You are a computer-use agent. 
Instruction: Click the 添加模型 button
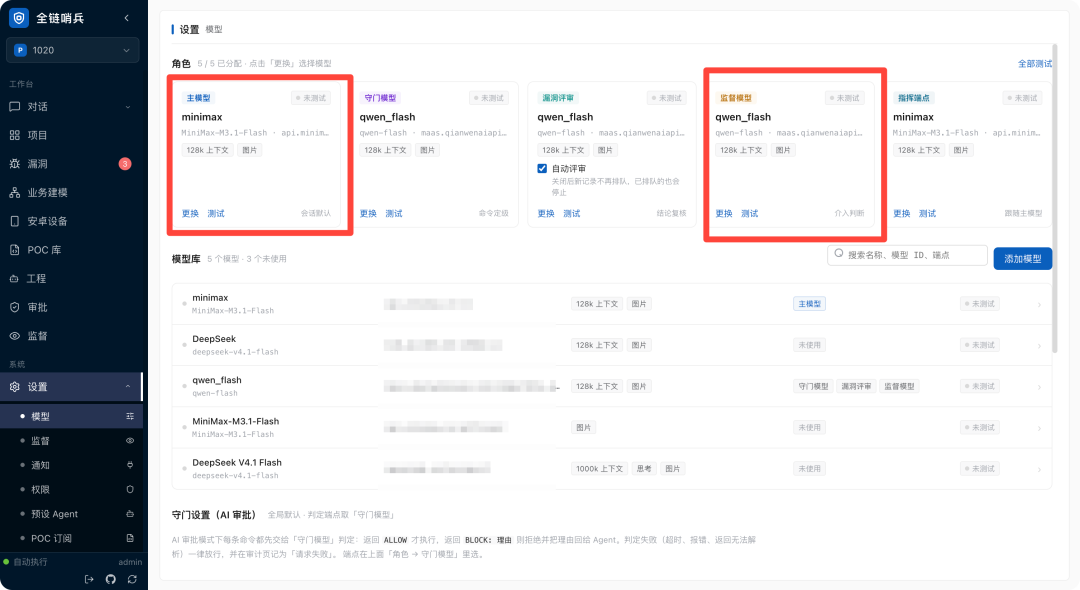click(x=1022, y=259)
